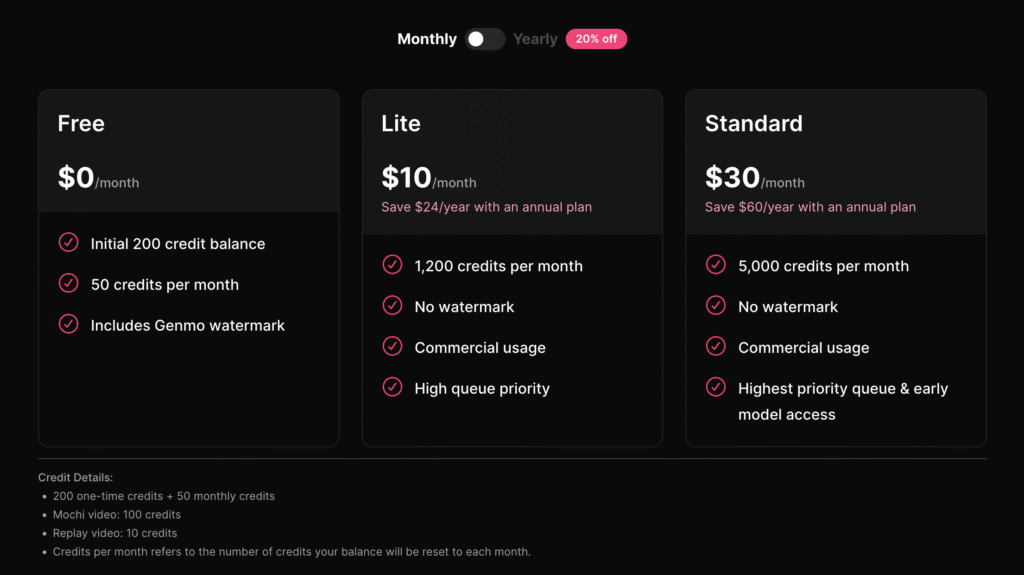Click the checkmark beside Includes Genmo watermark
Viewport: 1024px width, 575px height.
tap(69, 324)
